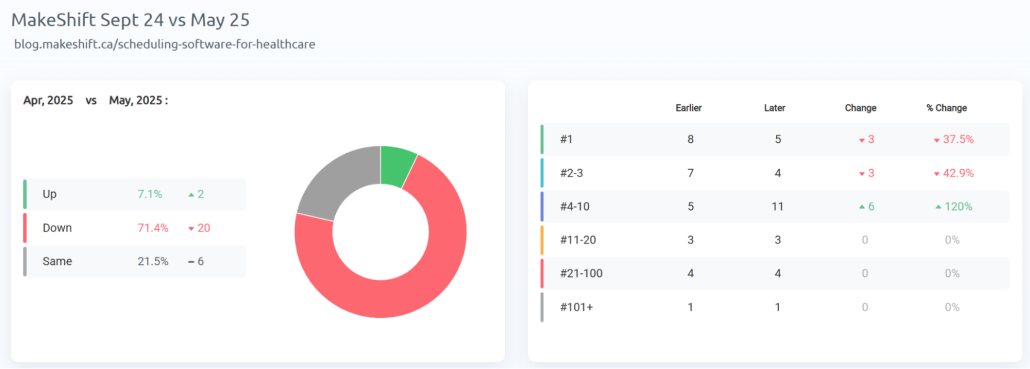Screen dimensions: 1030x369
Task: Click the Earlier column header
Action: [x=689, y=108]
